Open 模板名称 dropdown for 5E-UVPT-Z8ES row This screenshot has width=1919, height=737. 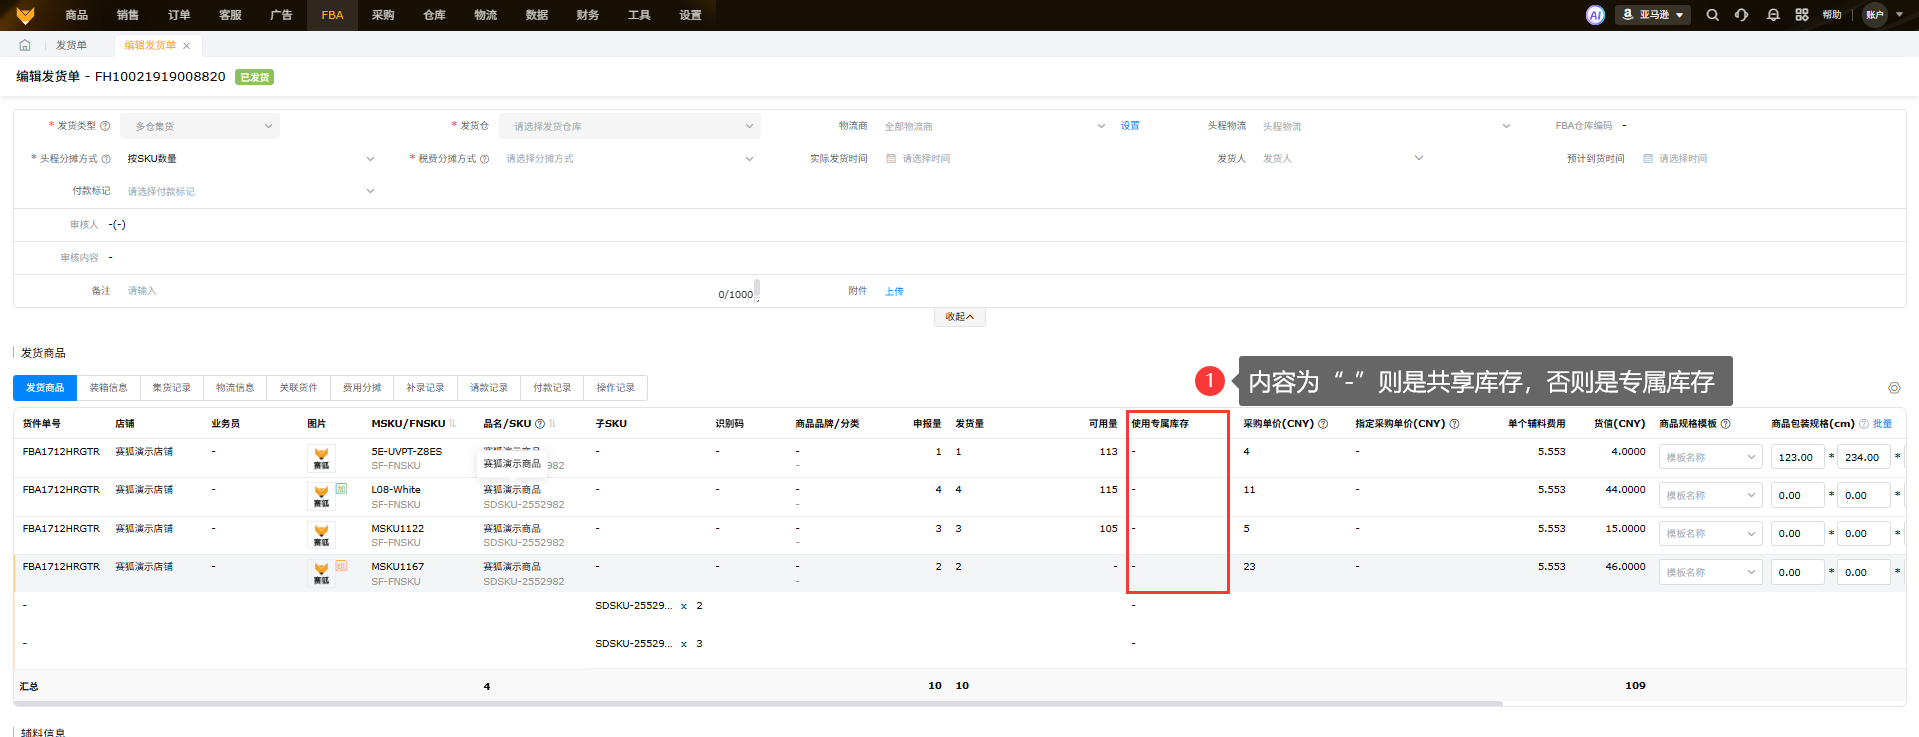tap(1710, 458)
